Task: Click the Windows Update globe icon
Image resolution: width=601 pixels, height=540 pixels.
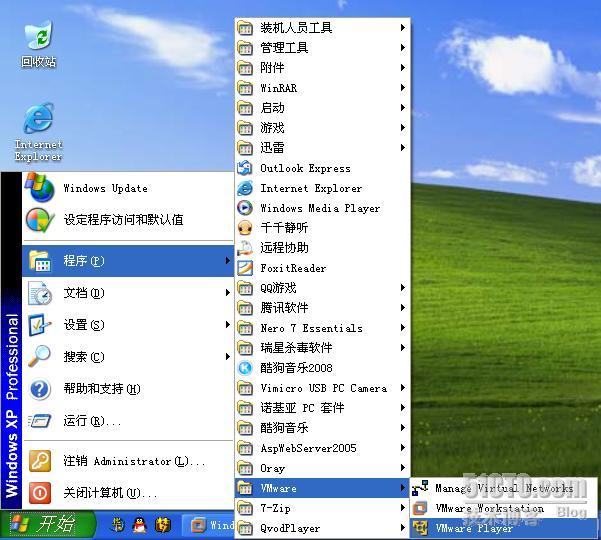Action: [x=39, y=187]
